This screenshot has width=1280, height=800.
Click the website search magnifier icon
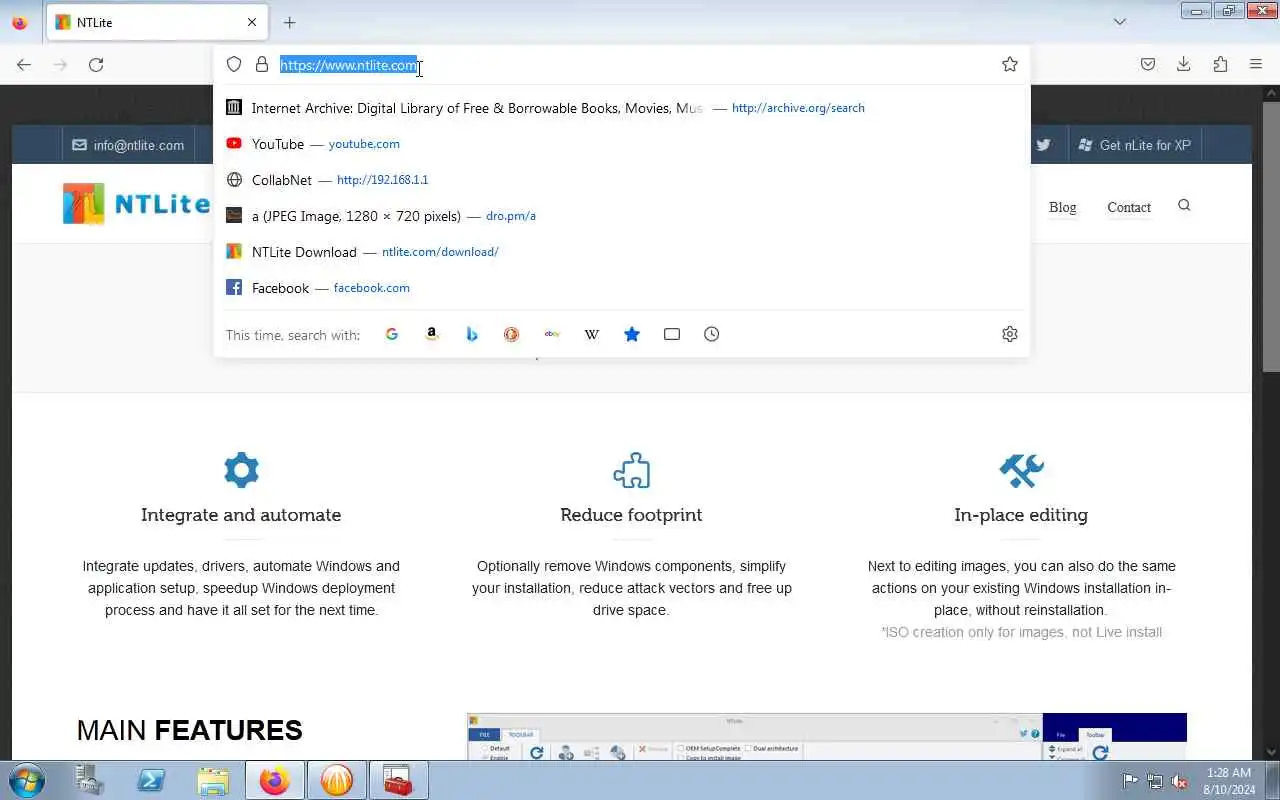(1184, 205)
